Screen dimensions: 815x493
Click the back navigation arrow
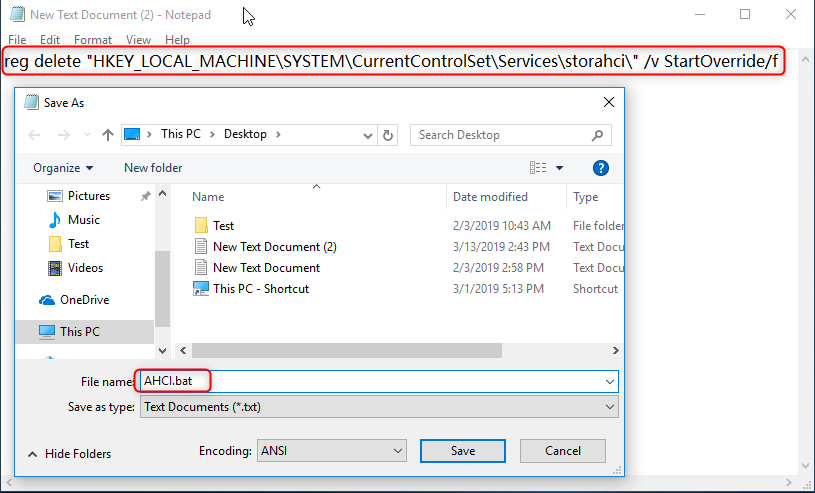[34, 135]
